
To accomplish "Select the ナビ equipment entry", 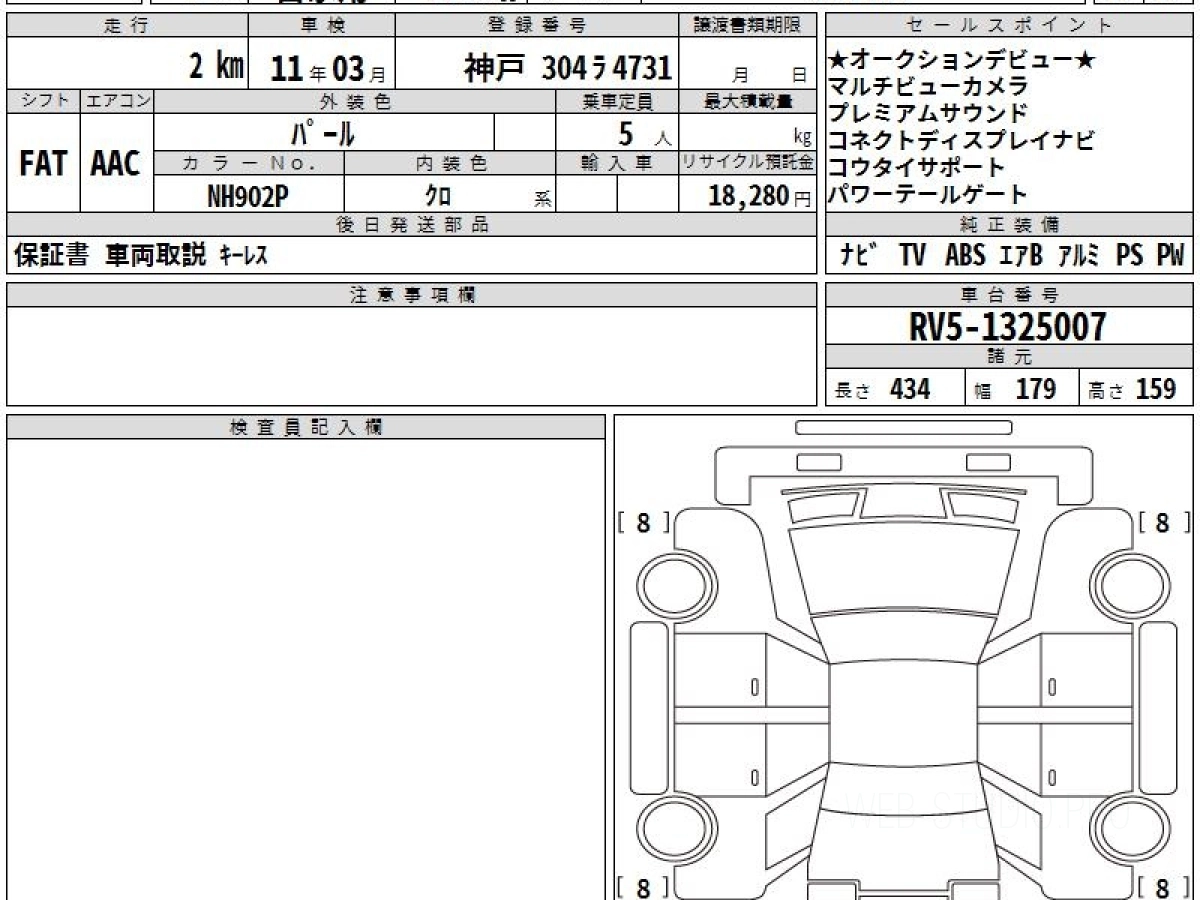I will tap(859, 256).
